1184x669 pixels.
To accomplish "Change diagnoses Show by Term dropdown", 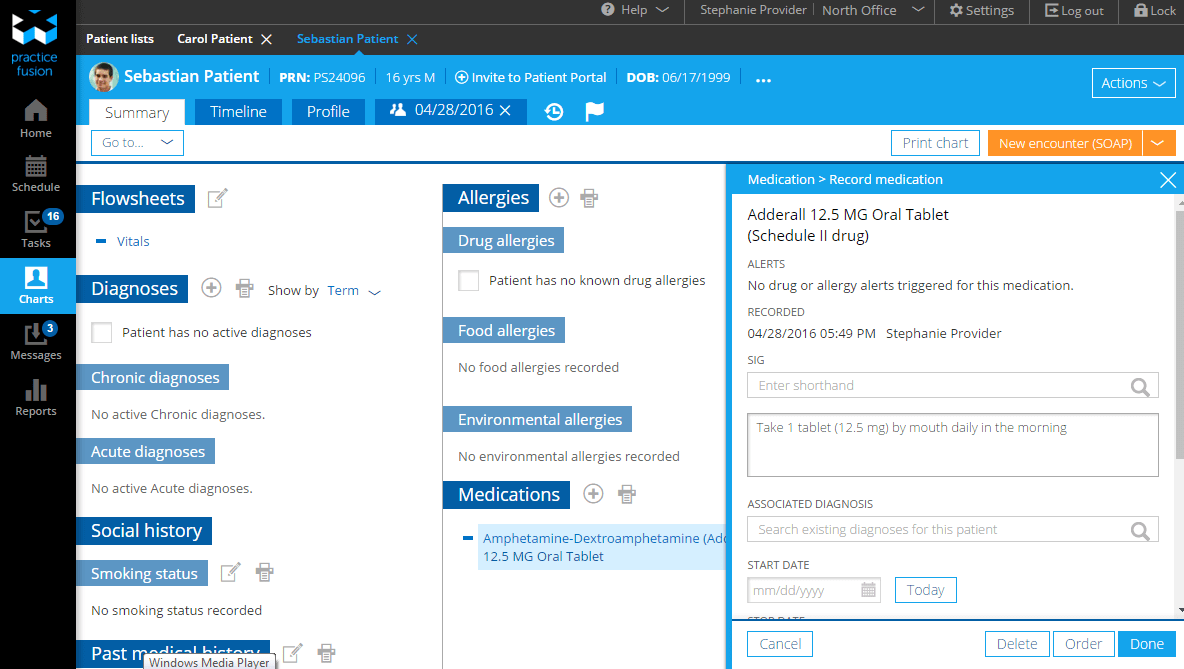I will pyautogui.click(x=353, y=290).
